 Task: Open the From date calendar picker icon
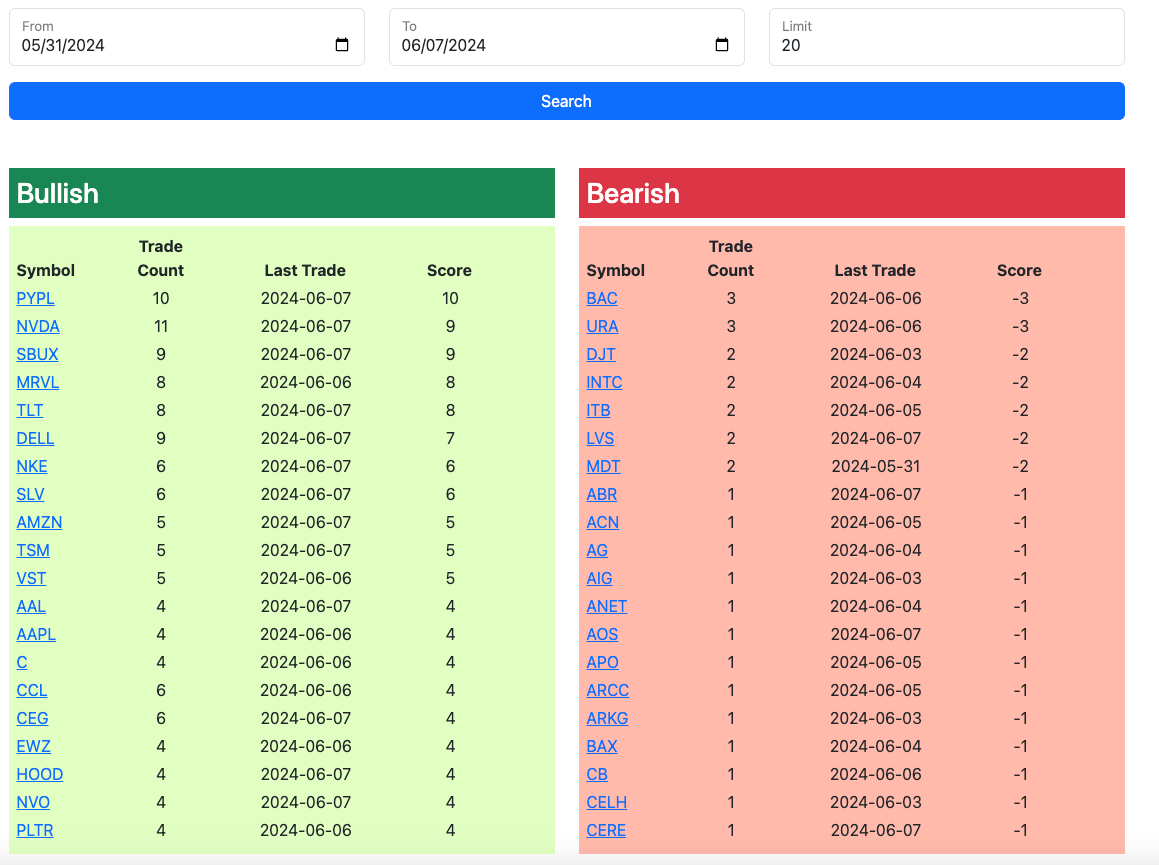[x=341, y=45]
